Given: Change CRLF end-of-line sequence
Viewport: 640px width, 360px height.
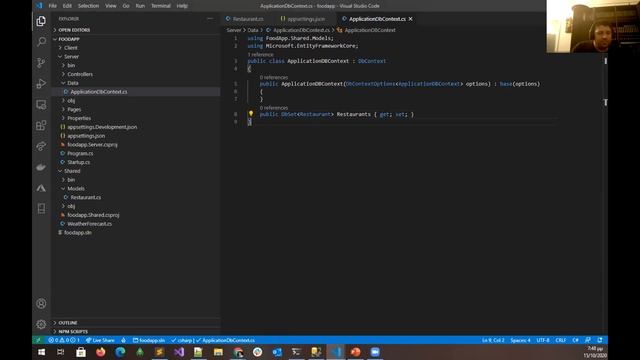Looking at the screenshot, I should click(560, 340).
